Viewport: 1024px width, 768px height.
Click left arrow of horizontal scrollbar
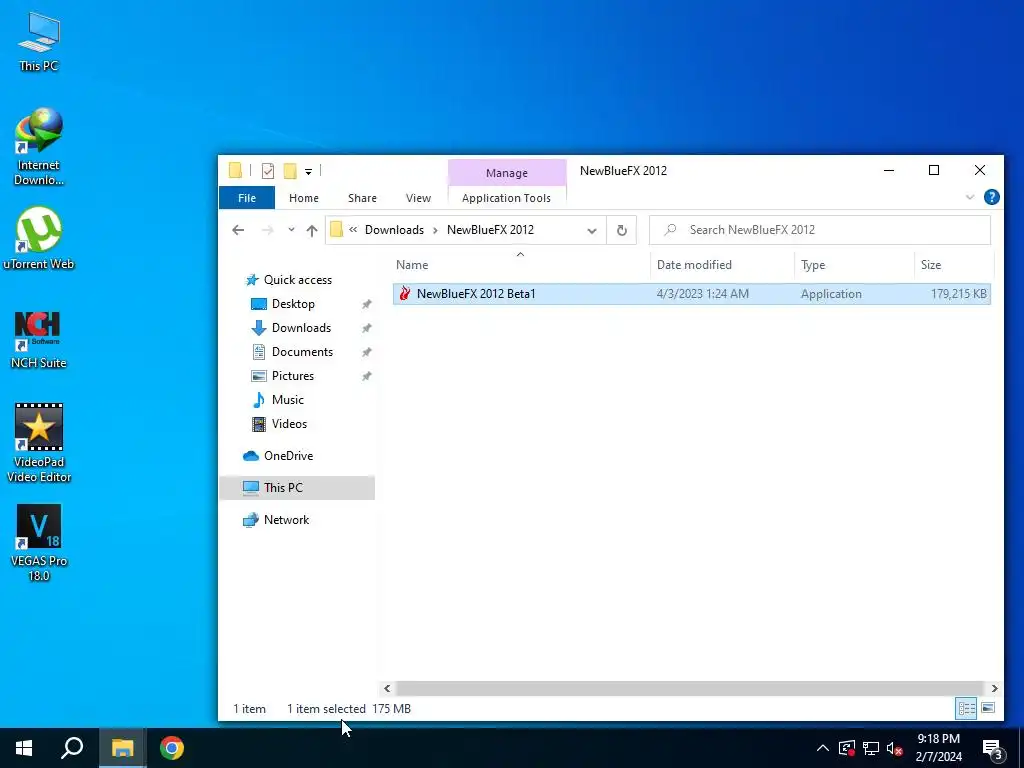pyautogui.click(x=387, y=688)
